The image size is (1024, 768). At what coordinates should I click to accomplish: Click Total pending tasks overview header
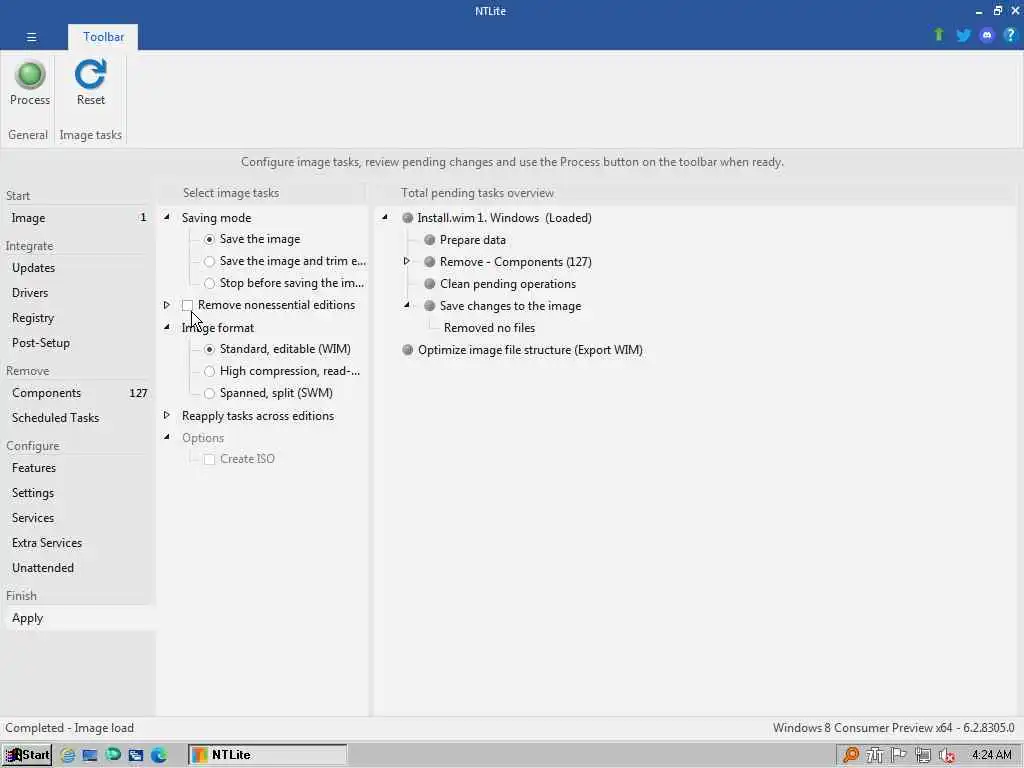click(x=477, y=193)
